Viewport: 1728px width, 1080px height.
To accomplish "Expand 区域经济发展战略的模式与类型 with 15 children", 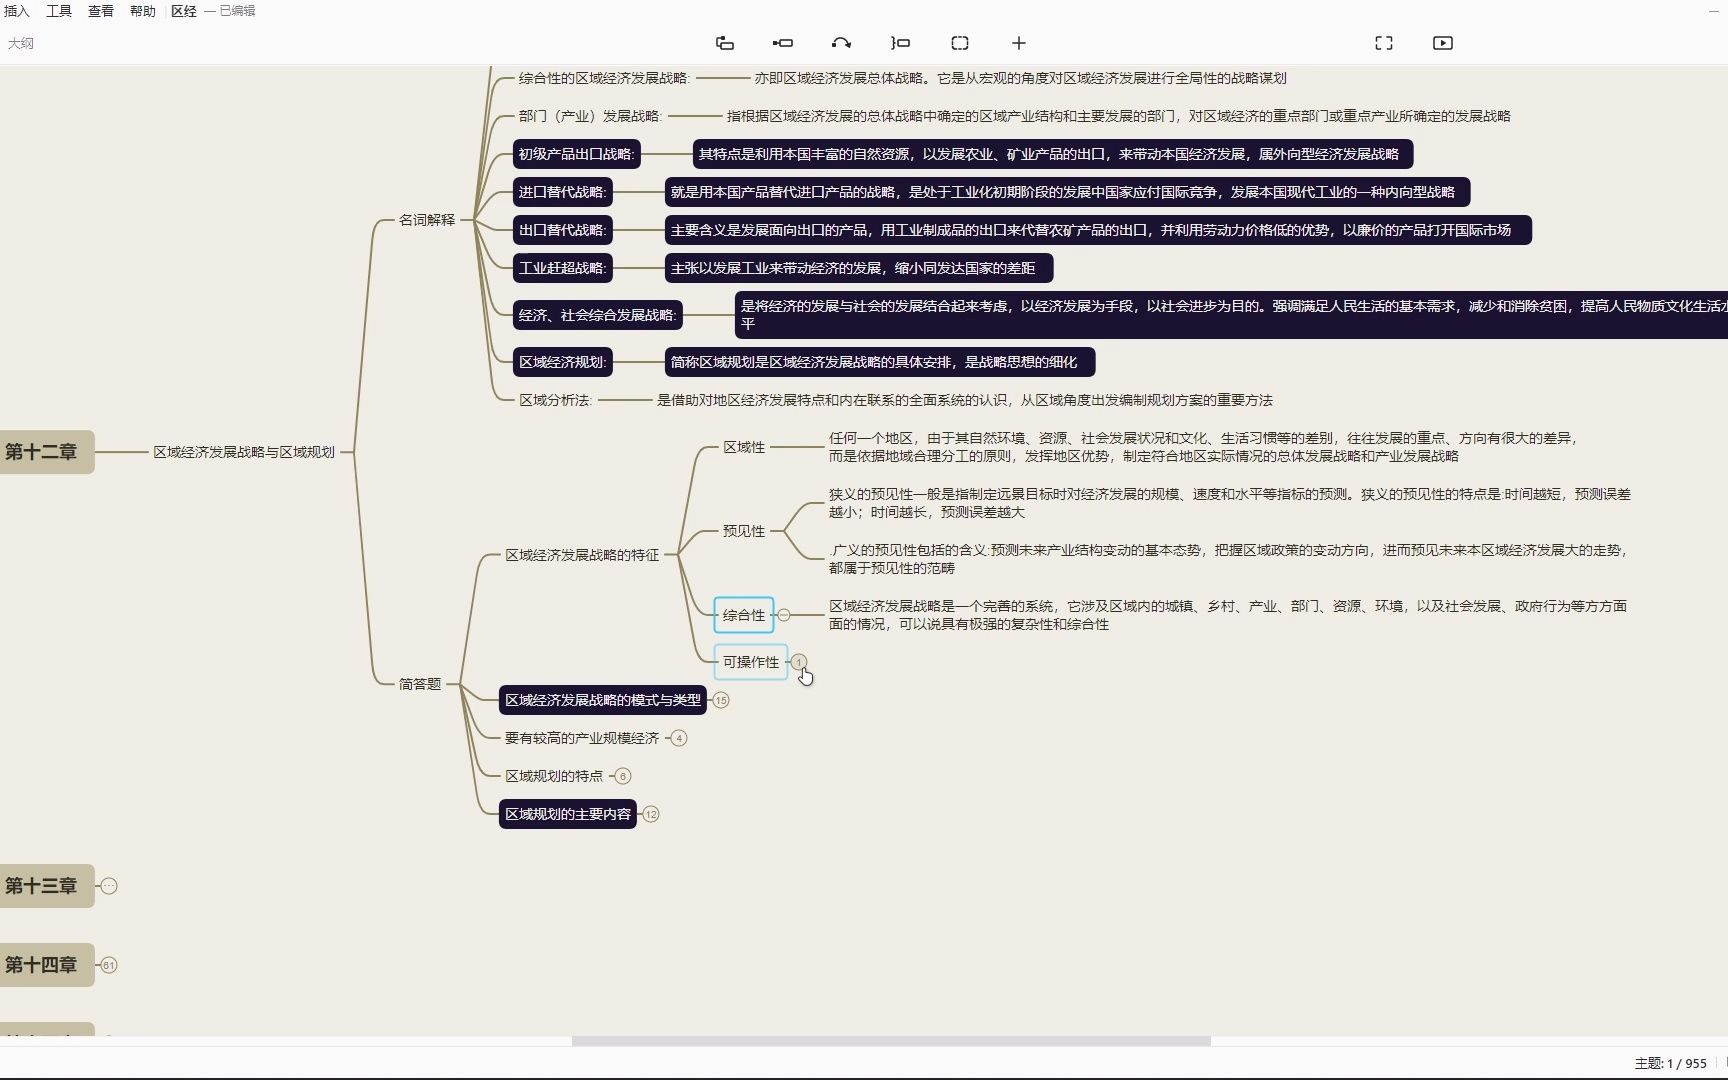I will [721, 700].
